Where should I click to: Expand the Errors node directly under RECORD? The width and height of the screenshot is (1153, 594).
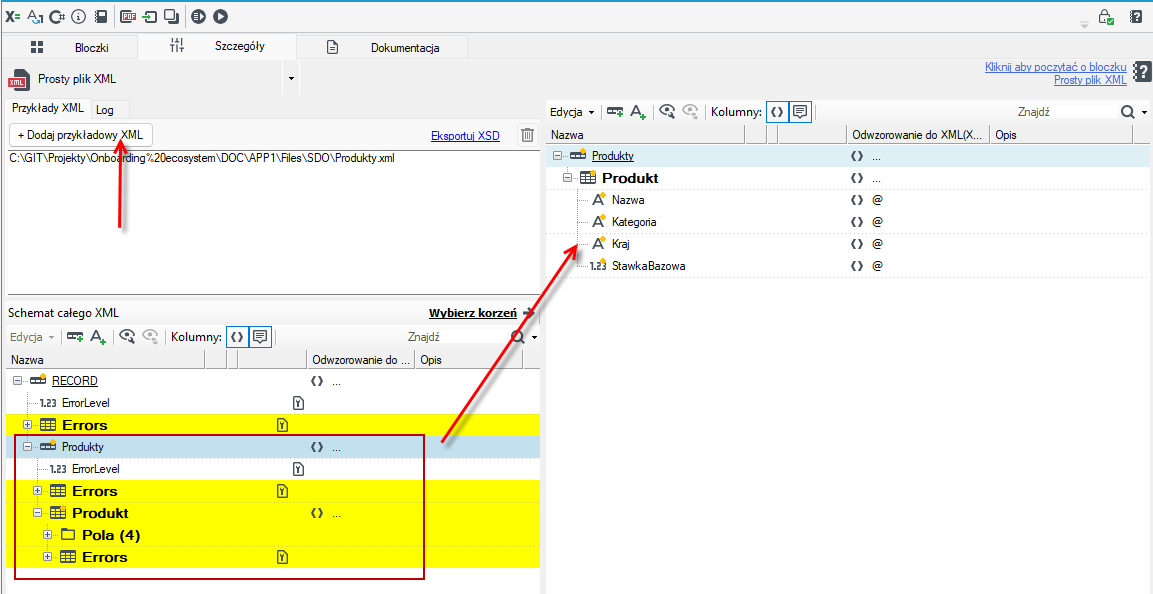coord(28,425)
